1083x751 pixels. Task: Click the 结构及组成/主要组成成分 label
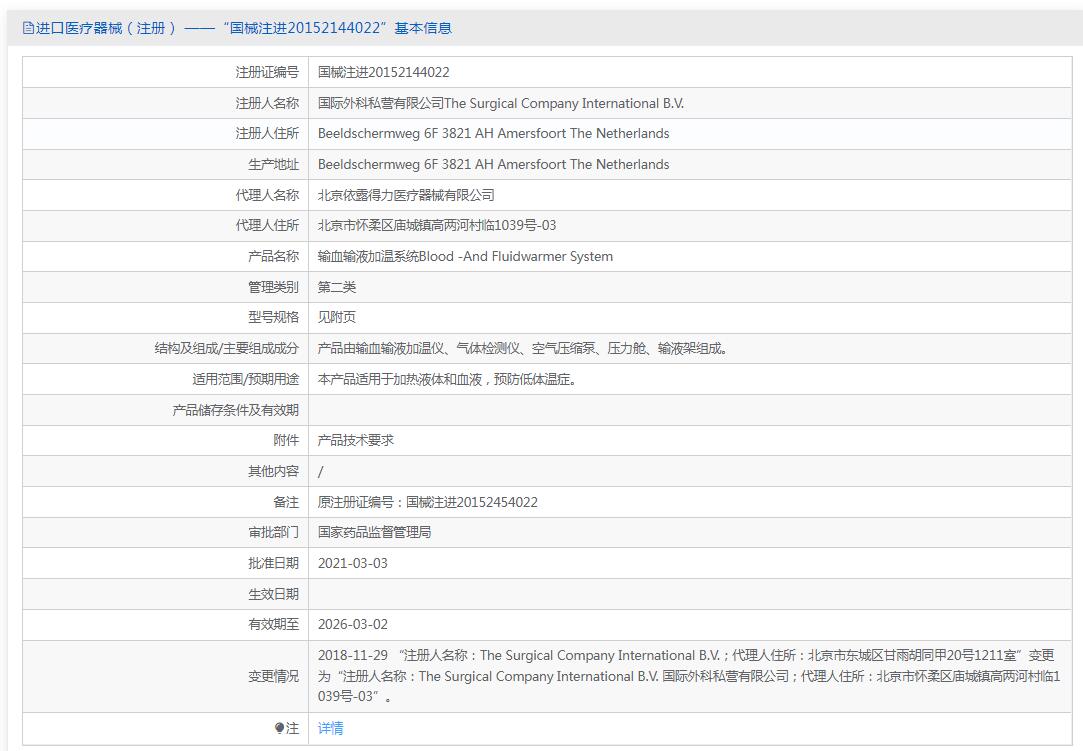click(227, 348)
